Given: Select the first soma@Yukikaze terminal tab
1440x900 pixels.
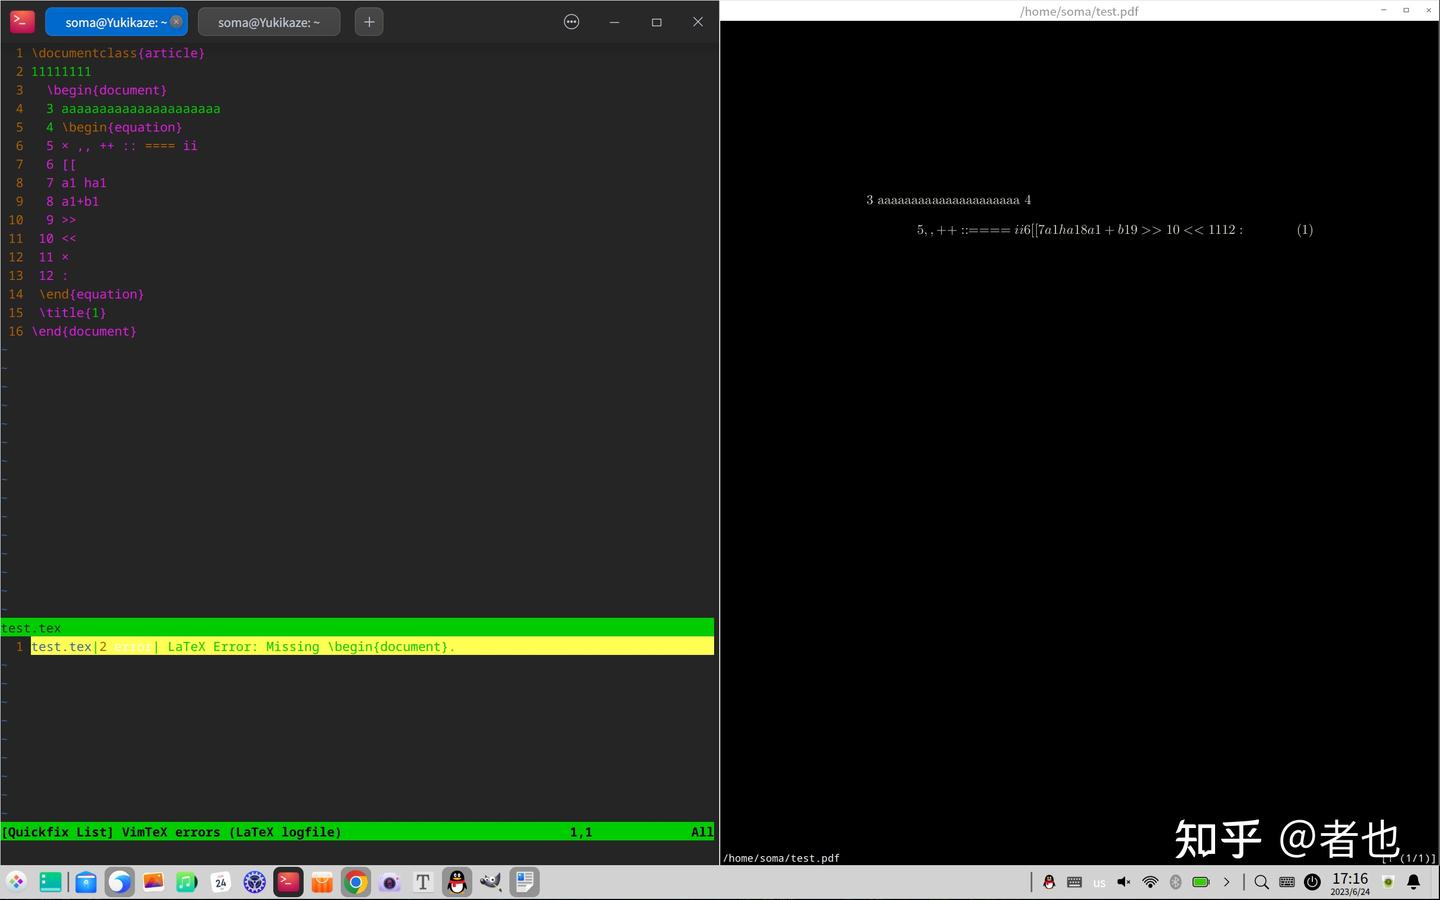Looking at the screenshot, I should [x=116, y=22].
